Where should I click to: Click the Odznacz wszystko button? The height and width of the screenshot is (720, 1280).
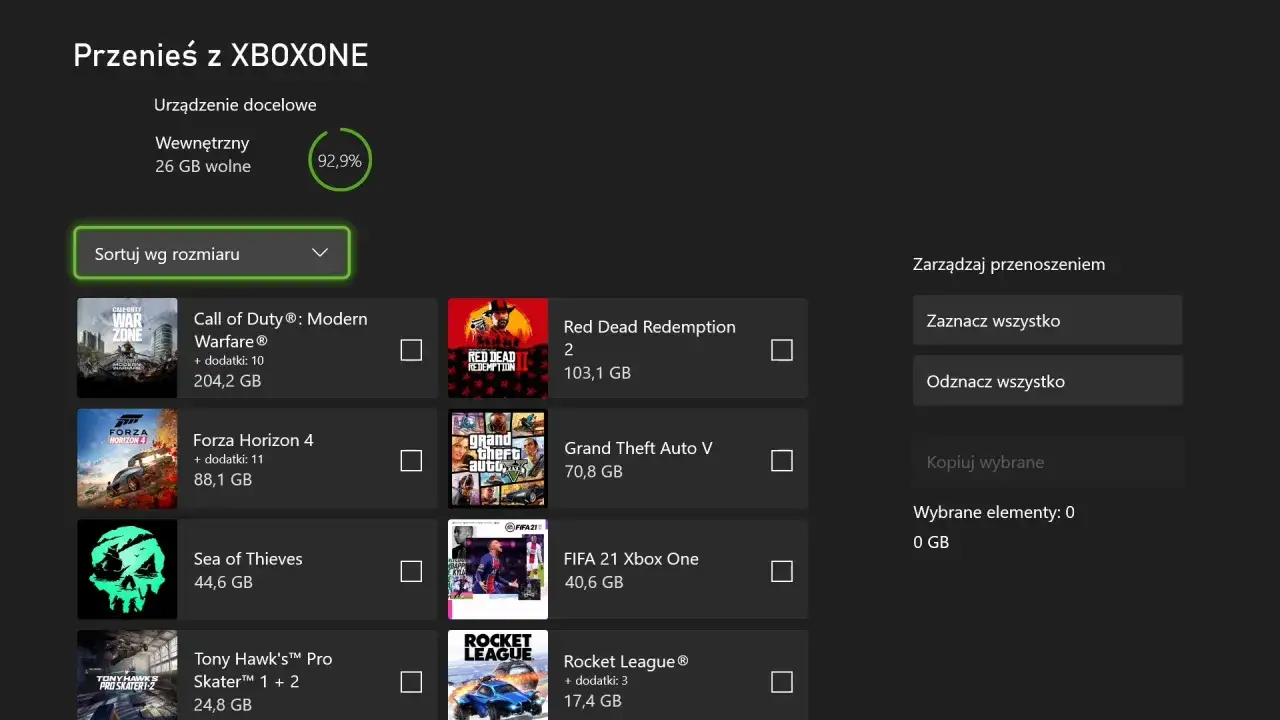[1047, 381]
